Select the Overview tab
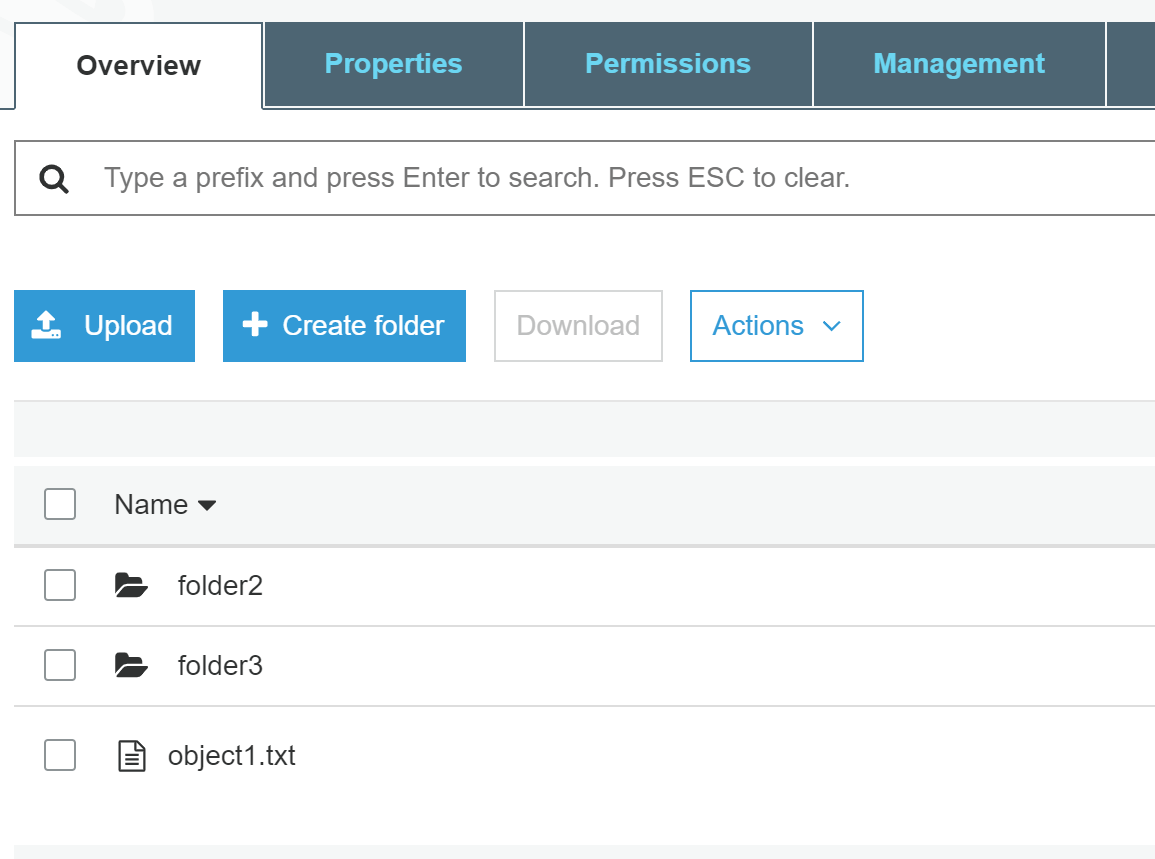 pos(137,64)
